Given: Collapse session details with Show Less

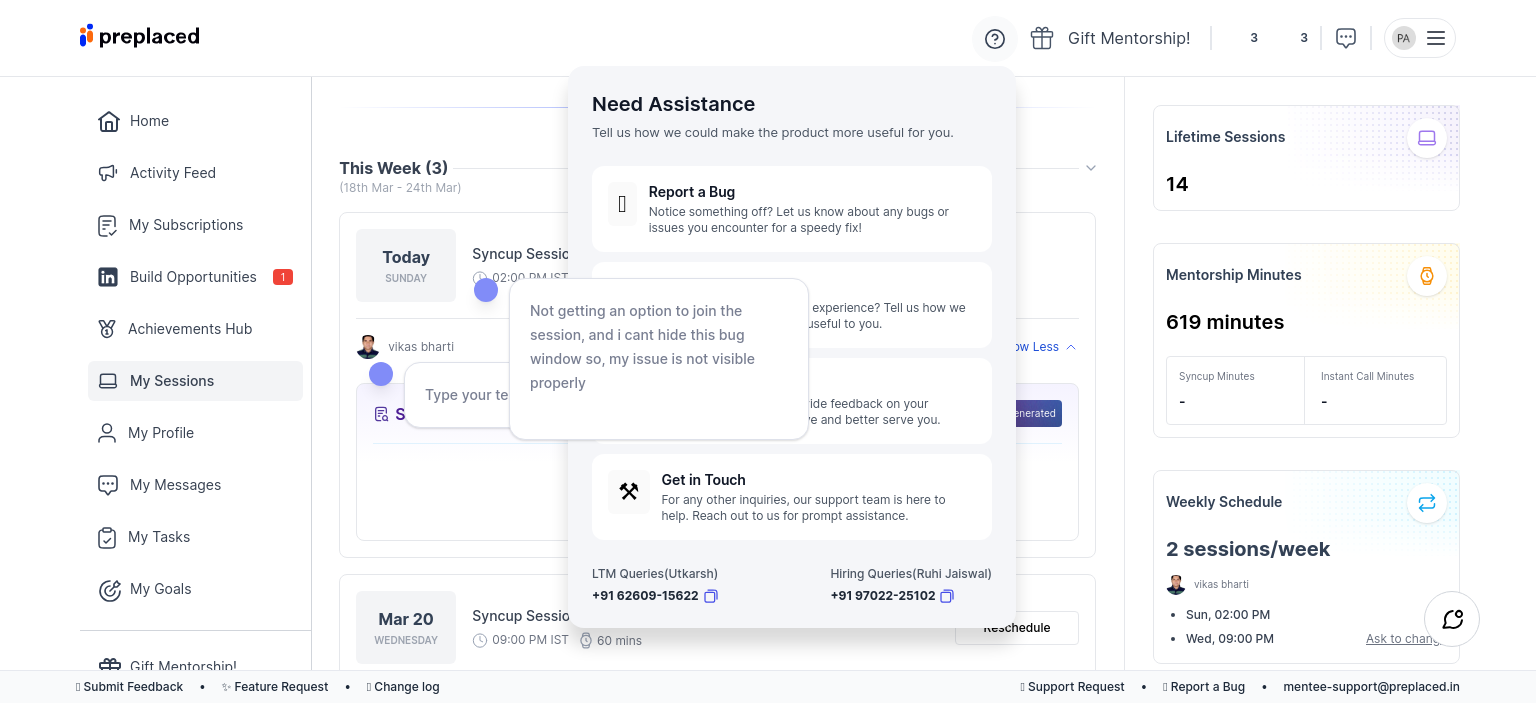Looking at the screenshot, I should 1040,347.
